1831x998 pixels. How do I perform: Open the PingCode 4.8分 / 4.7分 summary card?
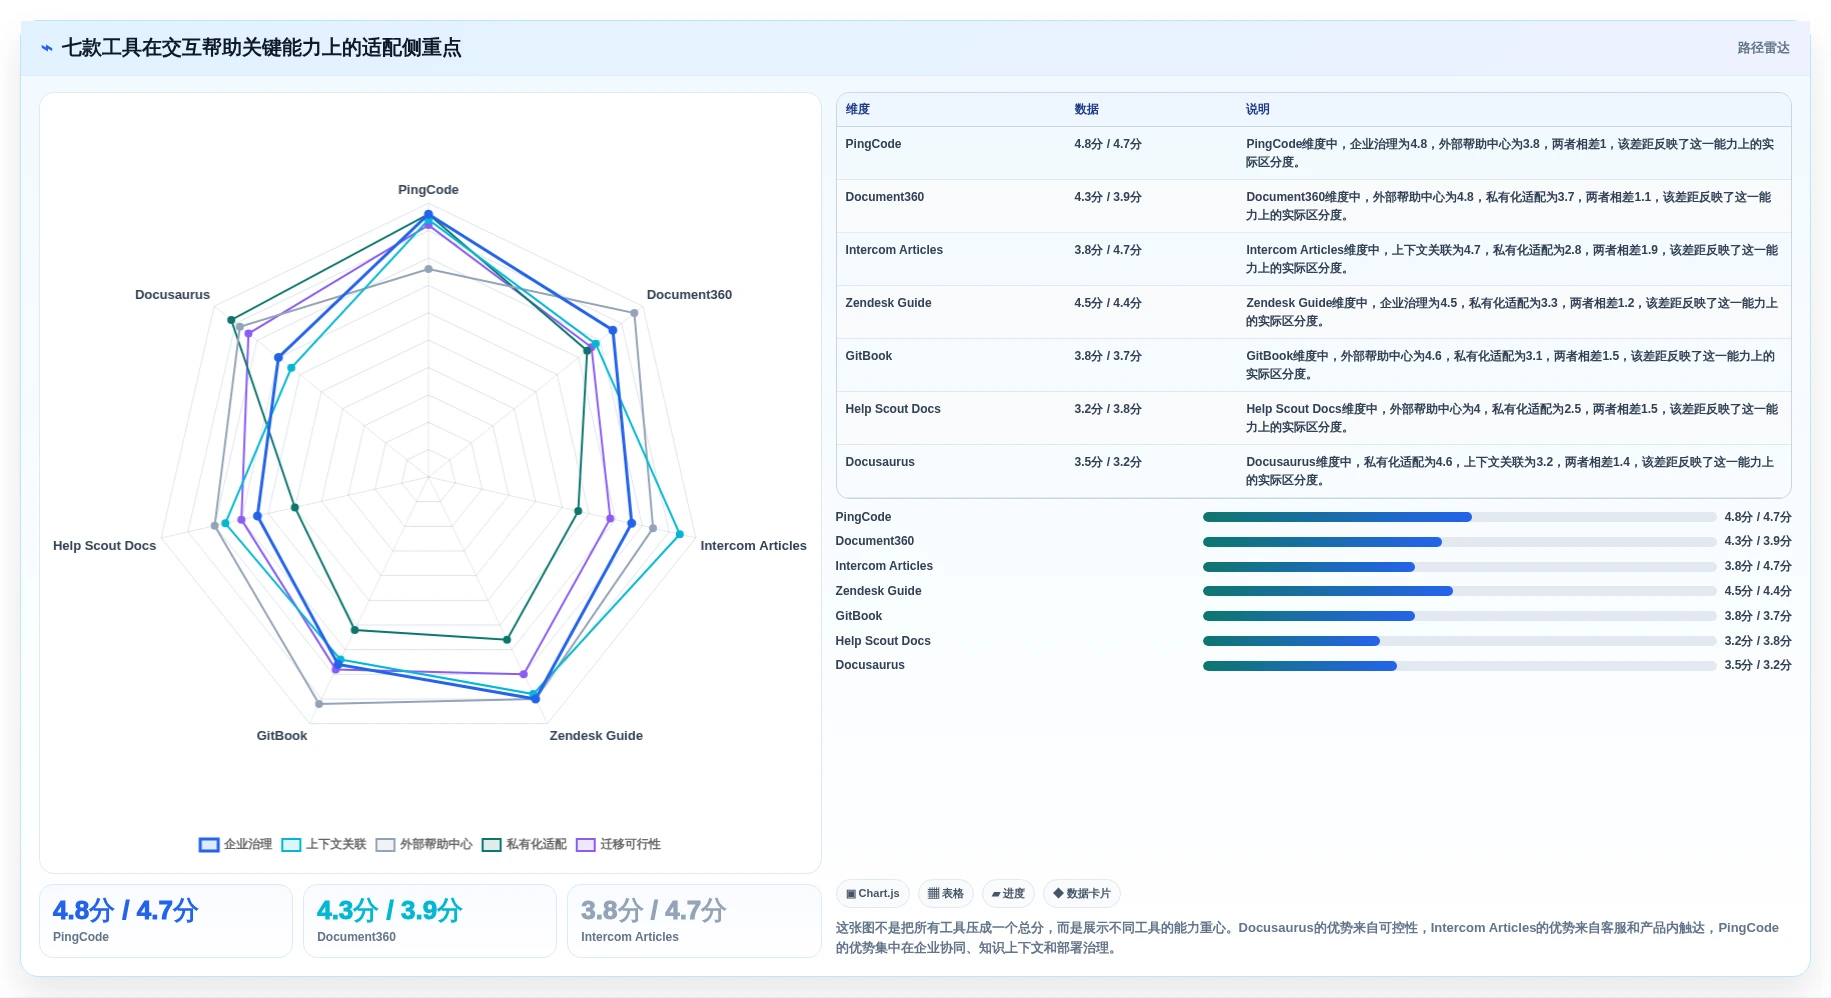coord(166,921)
